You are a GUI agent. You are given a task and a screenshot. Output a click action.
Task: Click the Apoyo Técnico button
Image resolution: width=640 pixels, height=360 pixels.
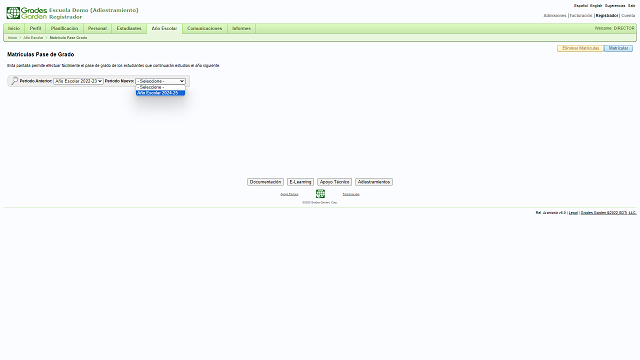coord(334,182)
